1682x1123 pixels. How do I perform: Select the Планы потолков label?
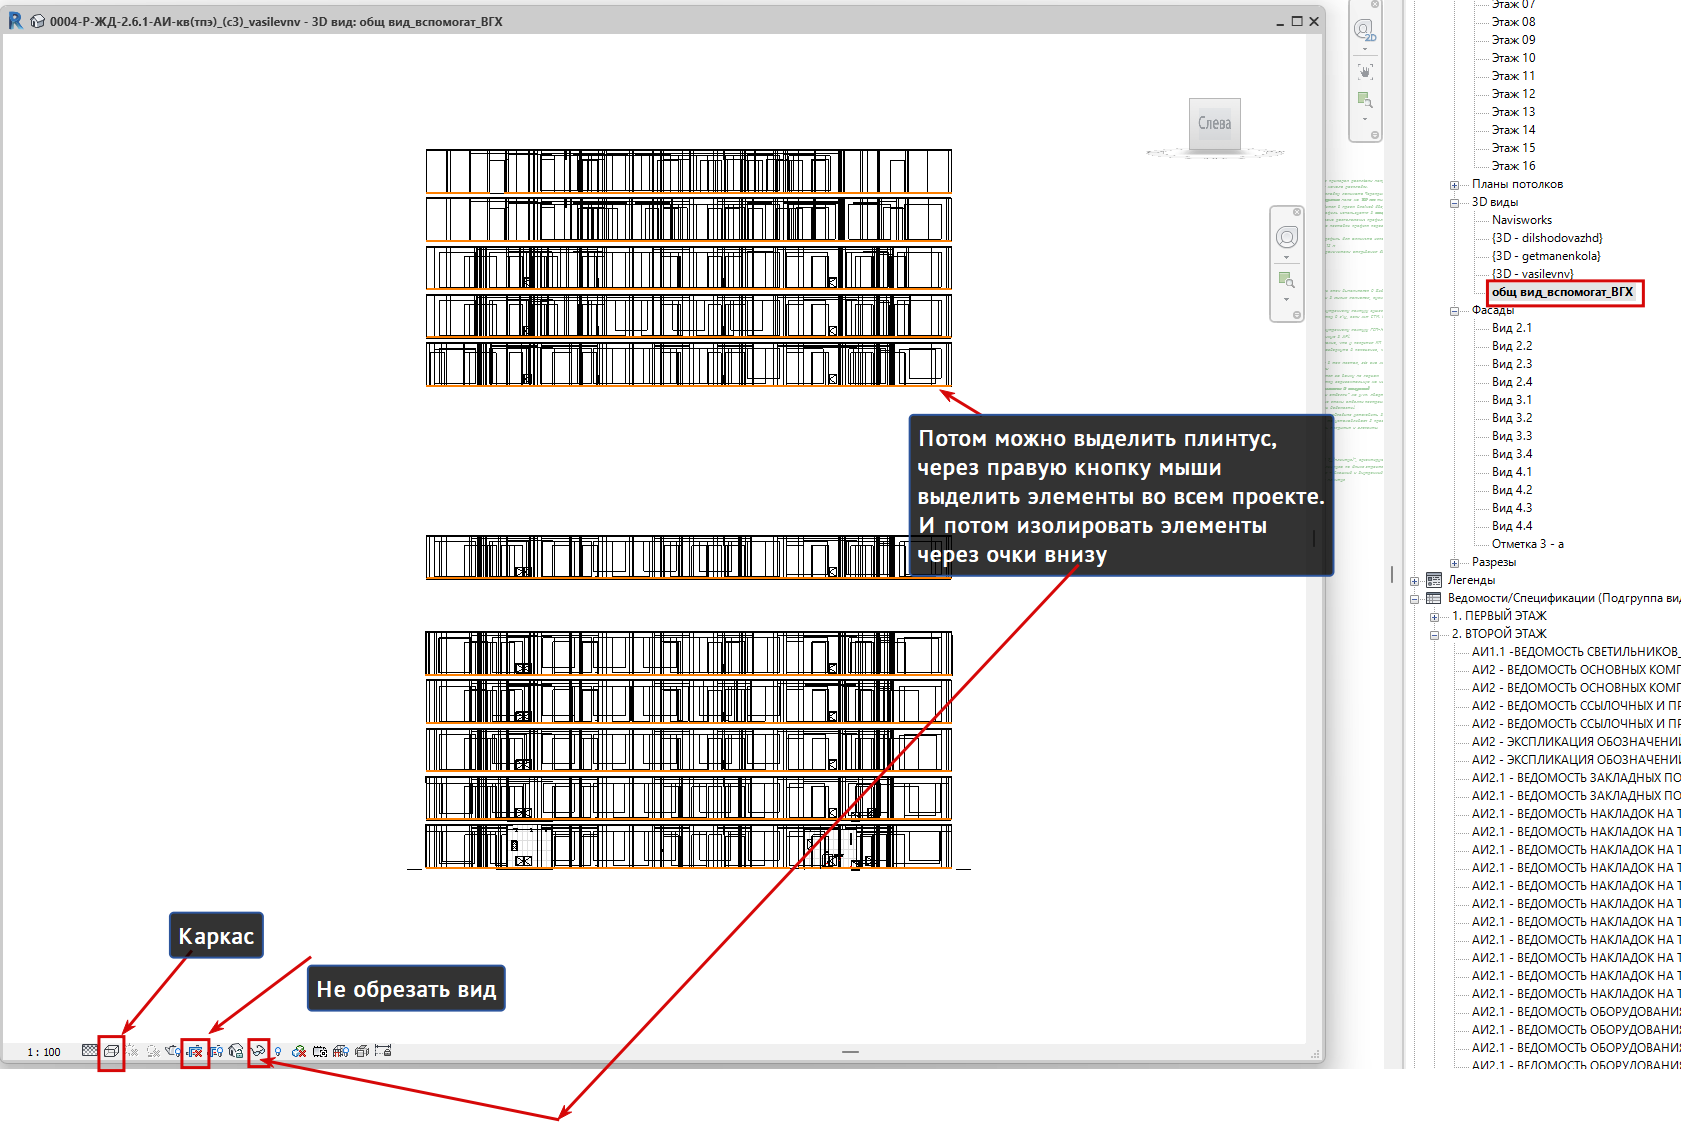coord(1517,184)
